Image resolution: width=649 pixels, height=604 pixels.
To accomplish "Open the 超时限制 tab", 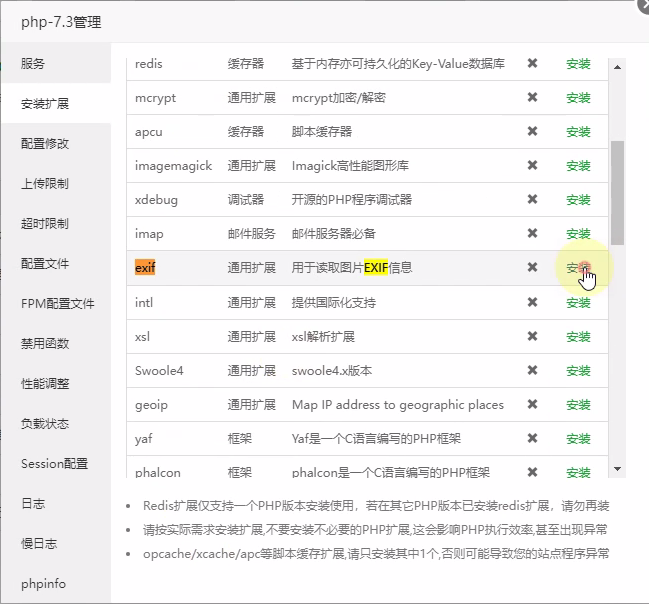I will coord(56,224).
